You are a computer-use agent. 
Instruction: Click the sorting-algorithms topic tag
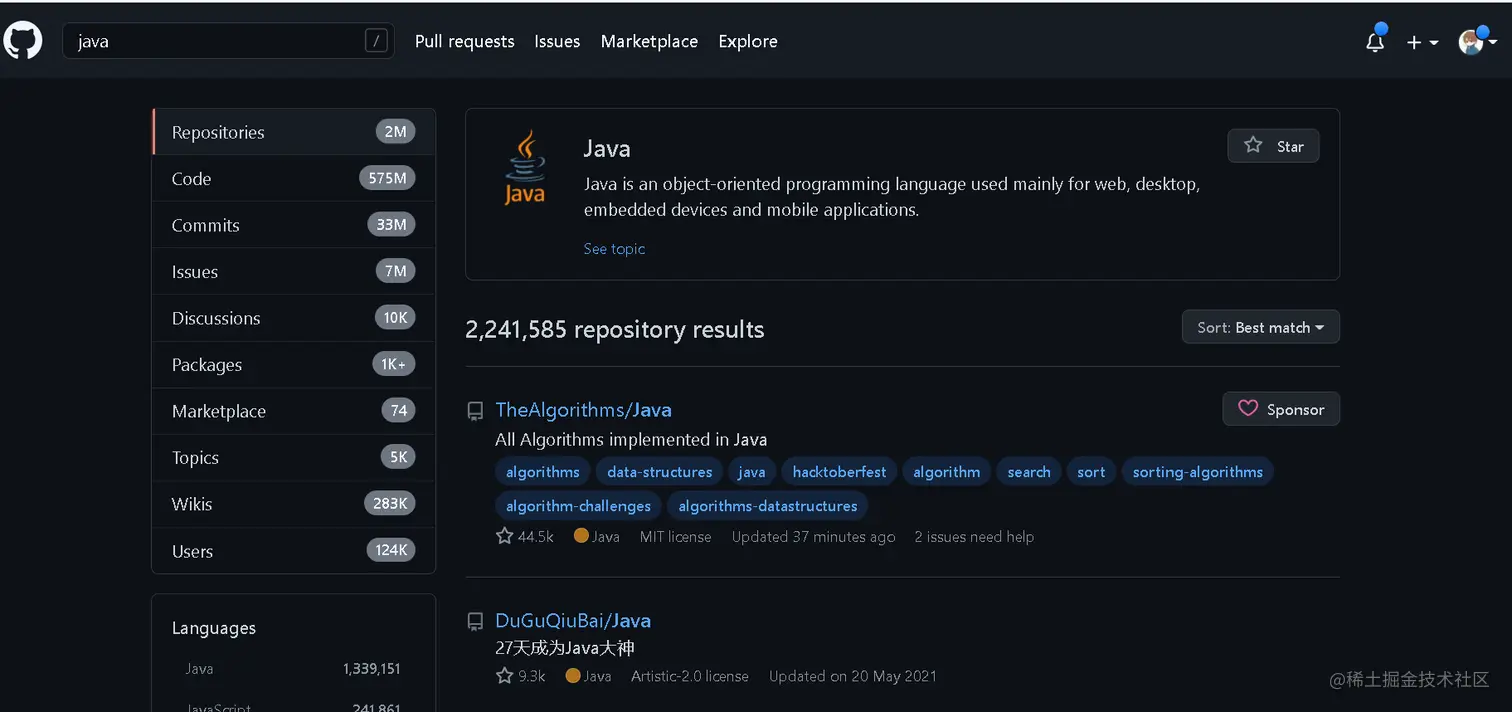[x=1198, y=472]
